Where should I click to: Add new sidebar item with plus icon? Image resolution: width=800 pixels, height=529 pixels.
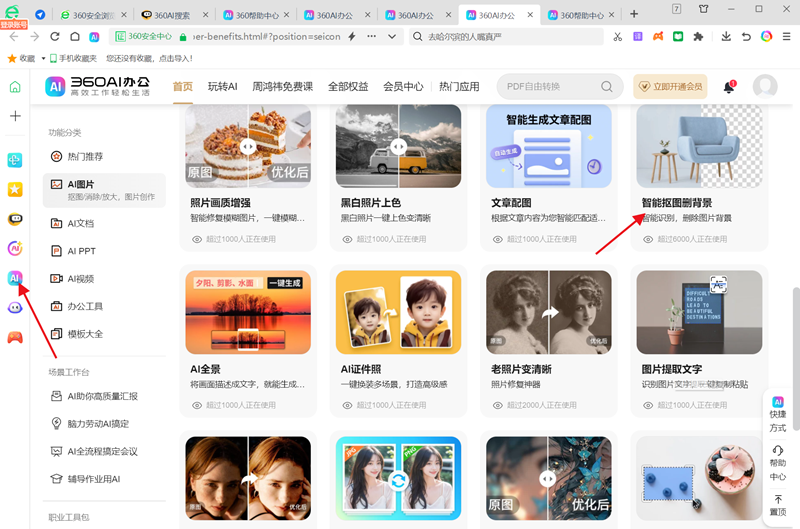15,116
